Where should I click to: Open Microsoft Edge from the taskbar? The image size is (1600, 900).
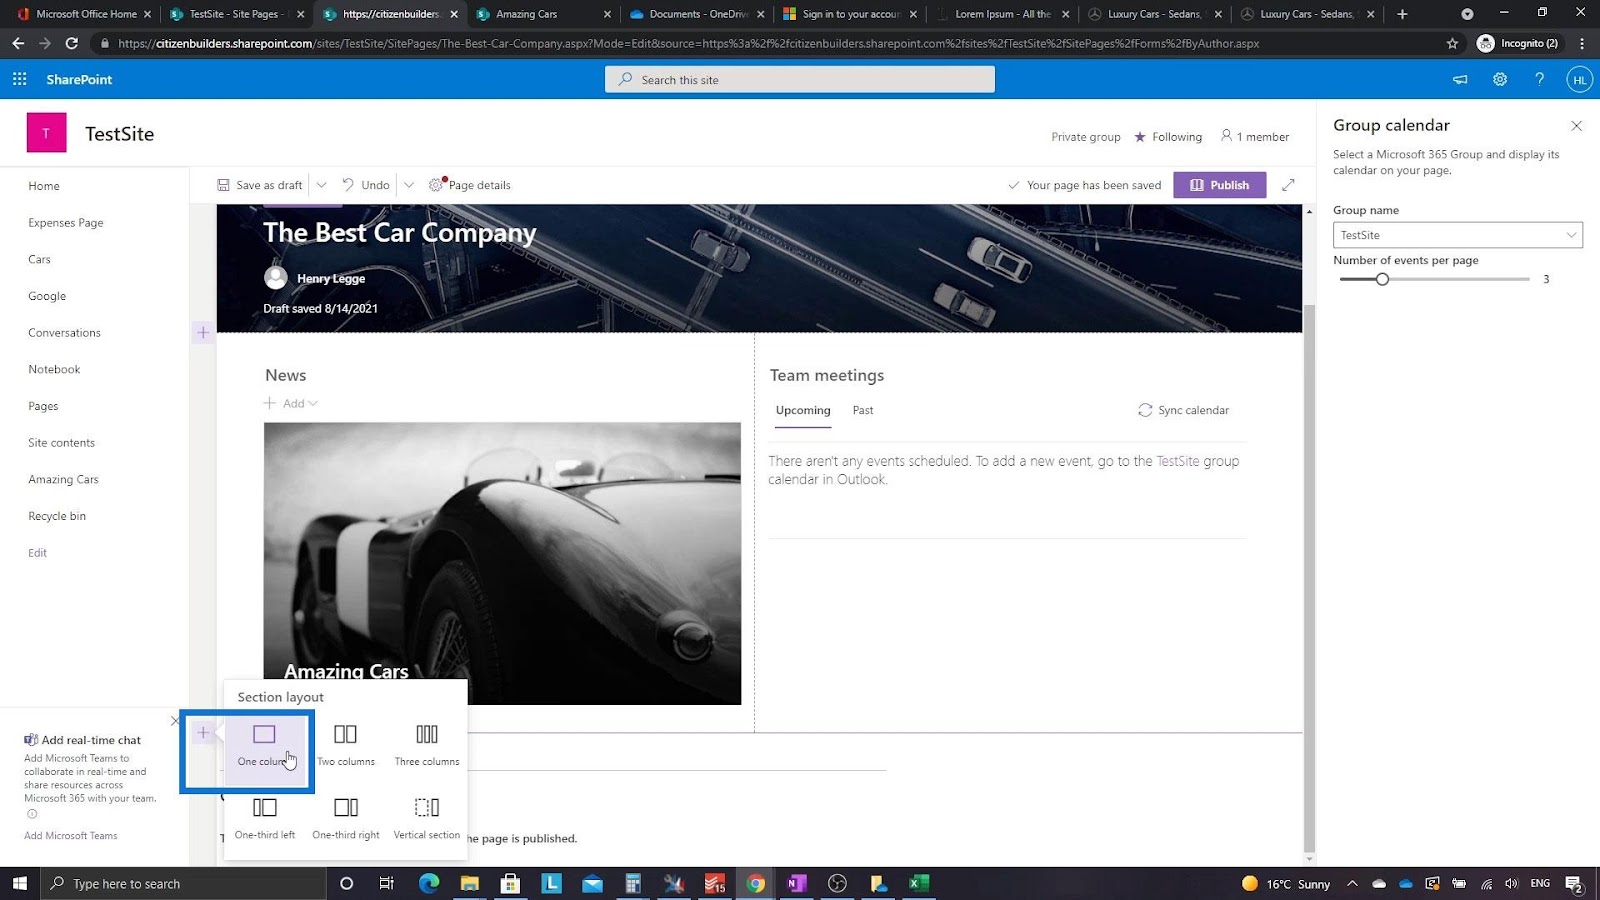[429, 883]
